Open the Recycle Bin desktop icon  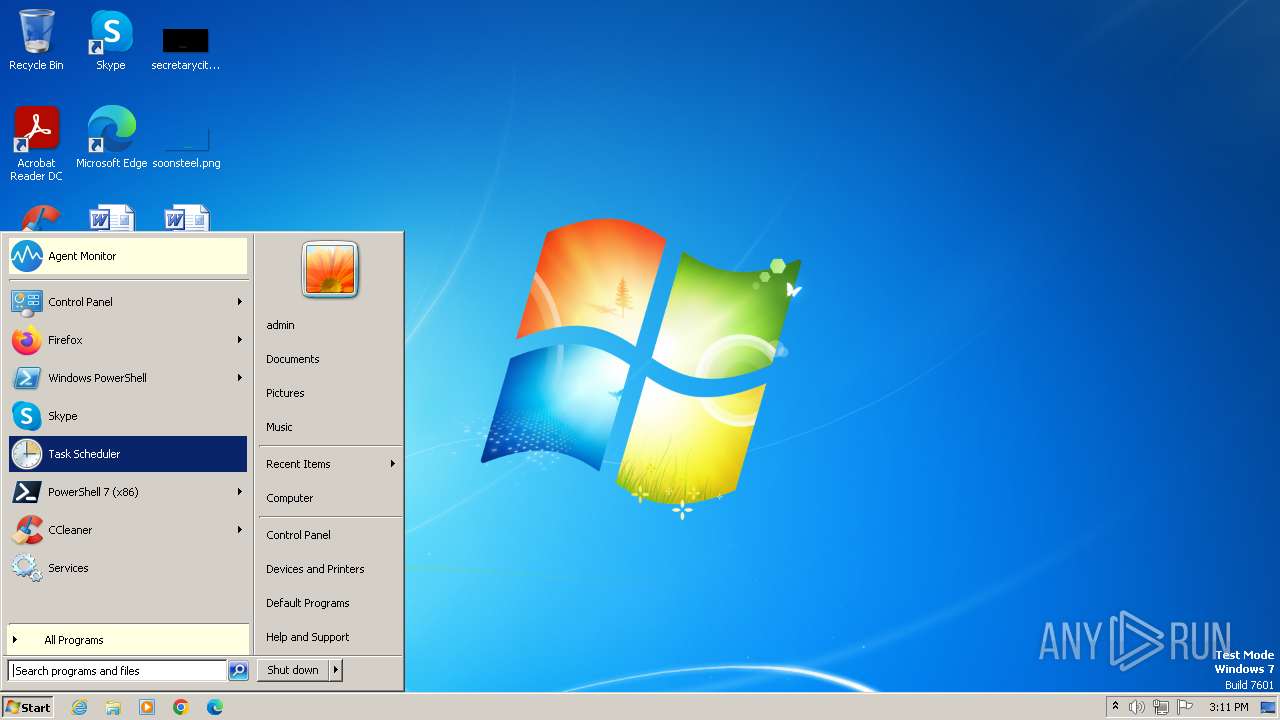pyautogui.click(x=36, y=41)
